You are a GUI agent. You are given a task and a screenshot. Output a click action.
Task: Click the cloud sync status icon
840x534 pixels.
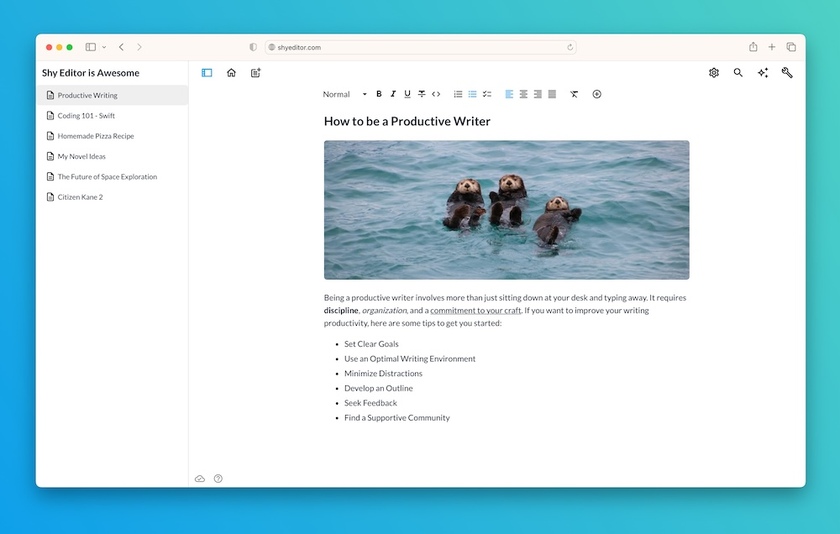tap(200, 479)
